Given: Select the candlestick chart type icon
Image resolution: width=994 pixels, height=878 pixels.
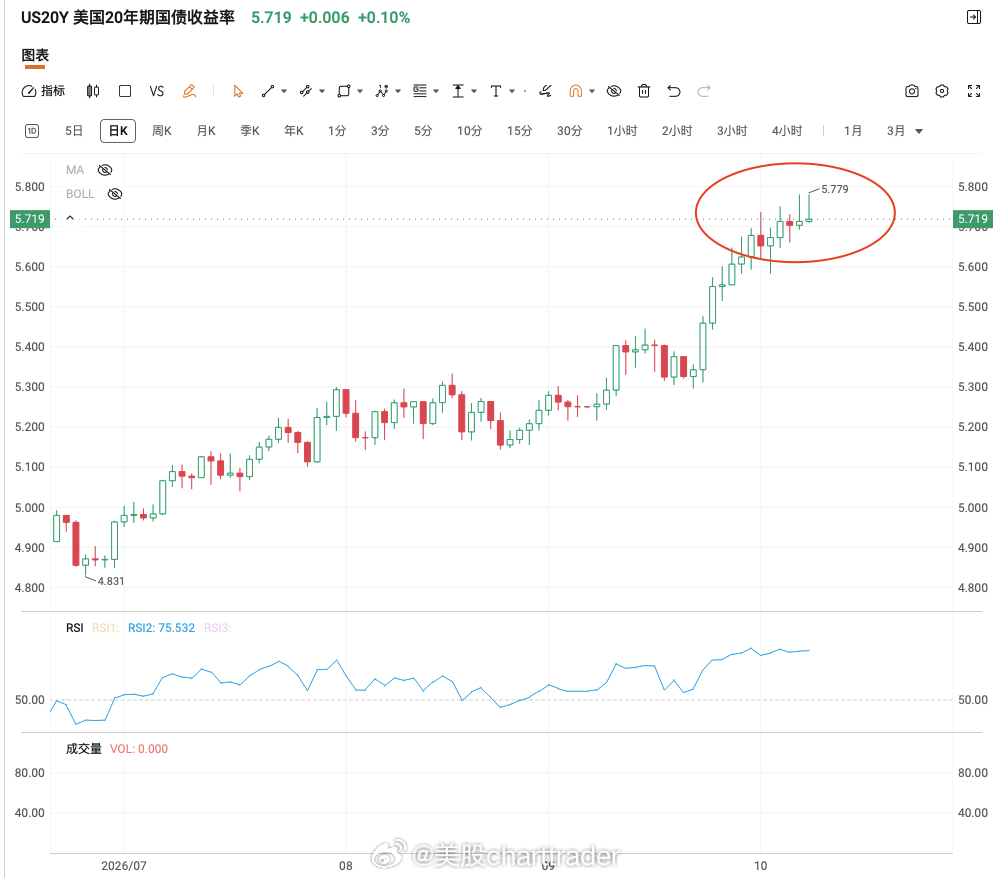Looking at the screenshot, I should pyautogui.click(x=93, y=91).
